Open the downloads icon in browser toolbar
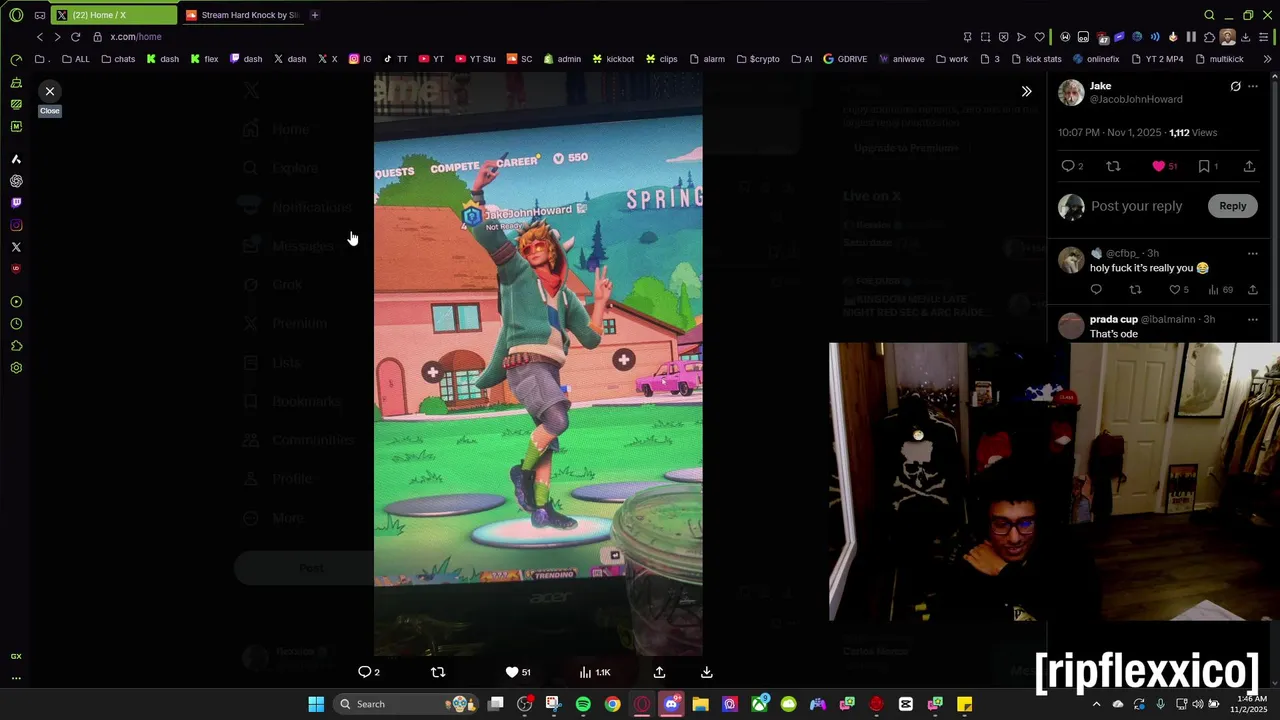Screen dimensions: 1280x720 pyautogui.click(x=1246, y=37)
